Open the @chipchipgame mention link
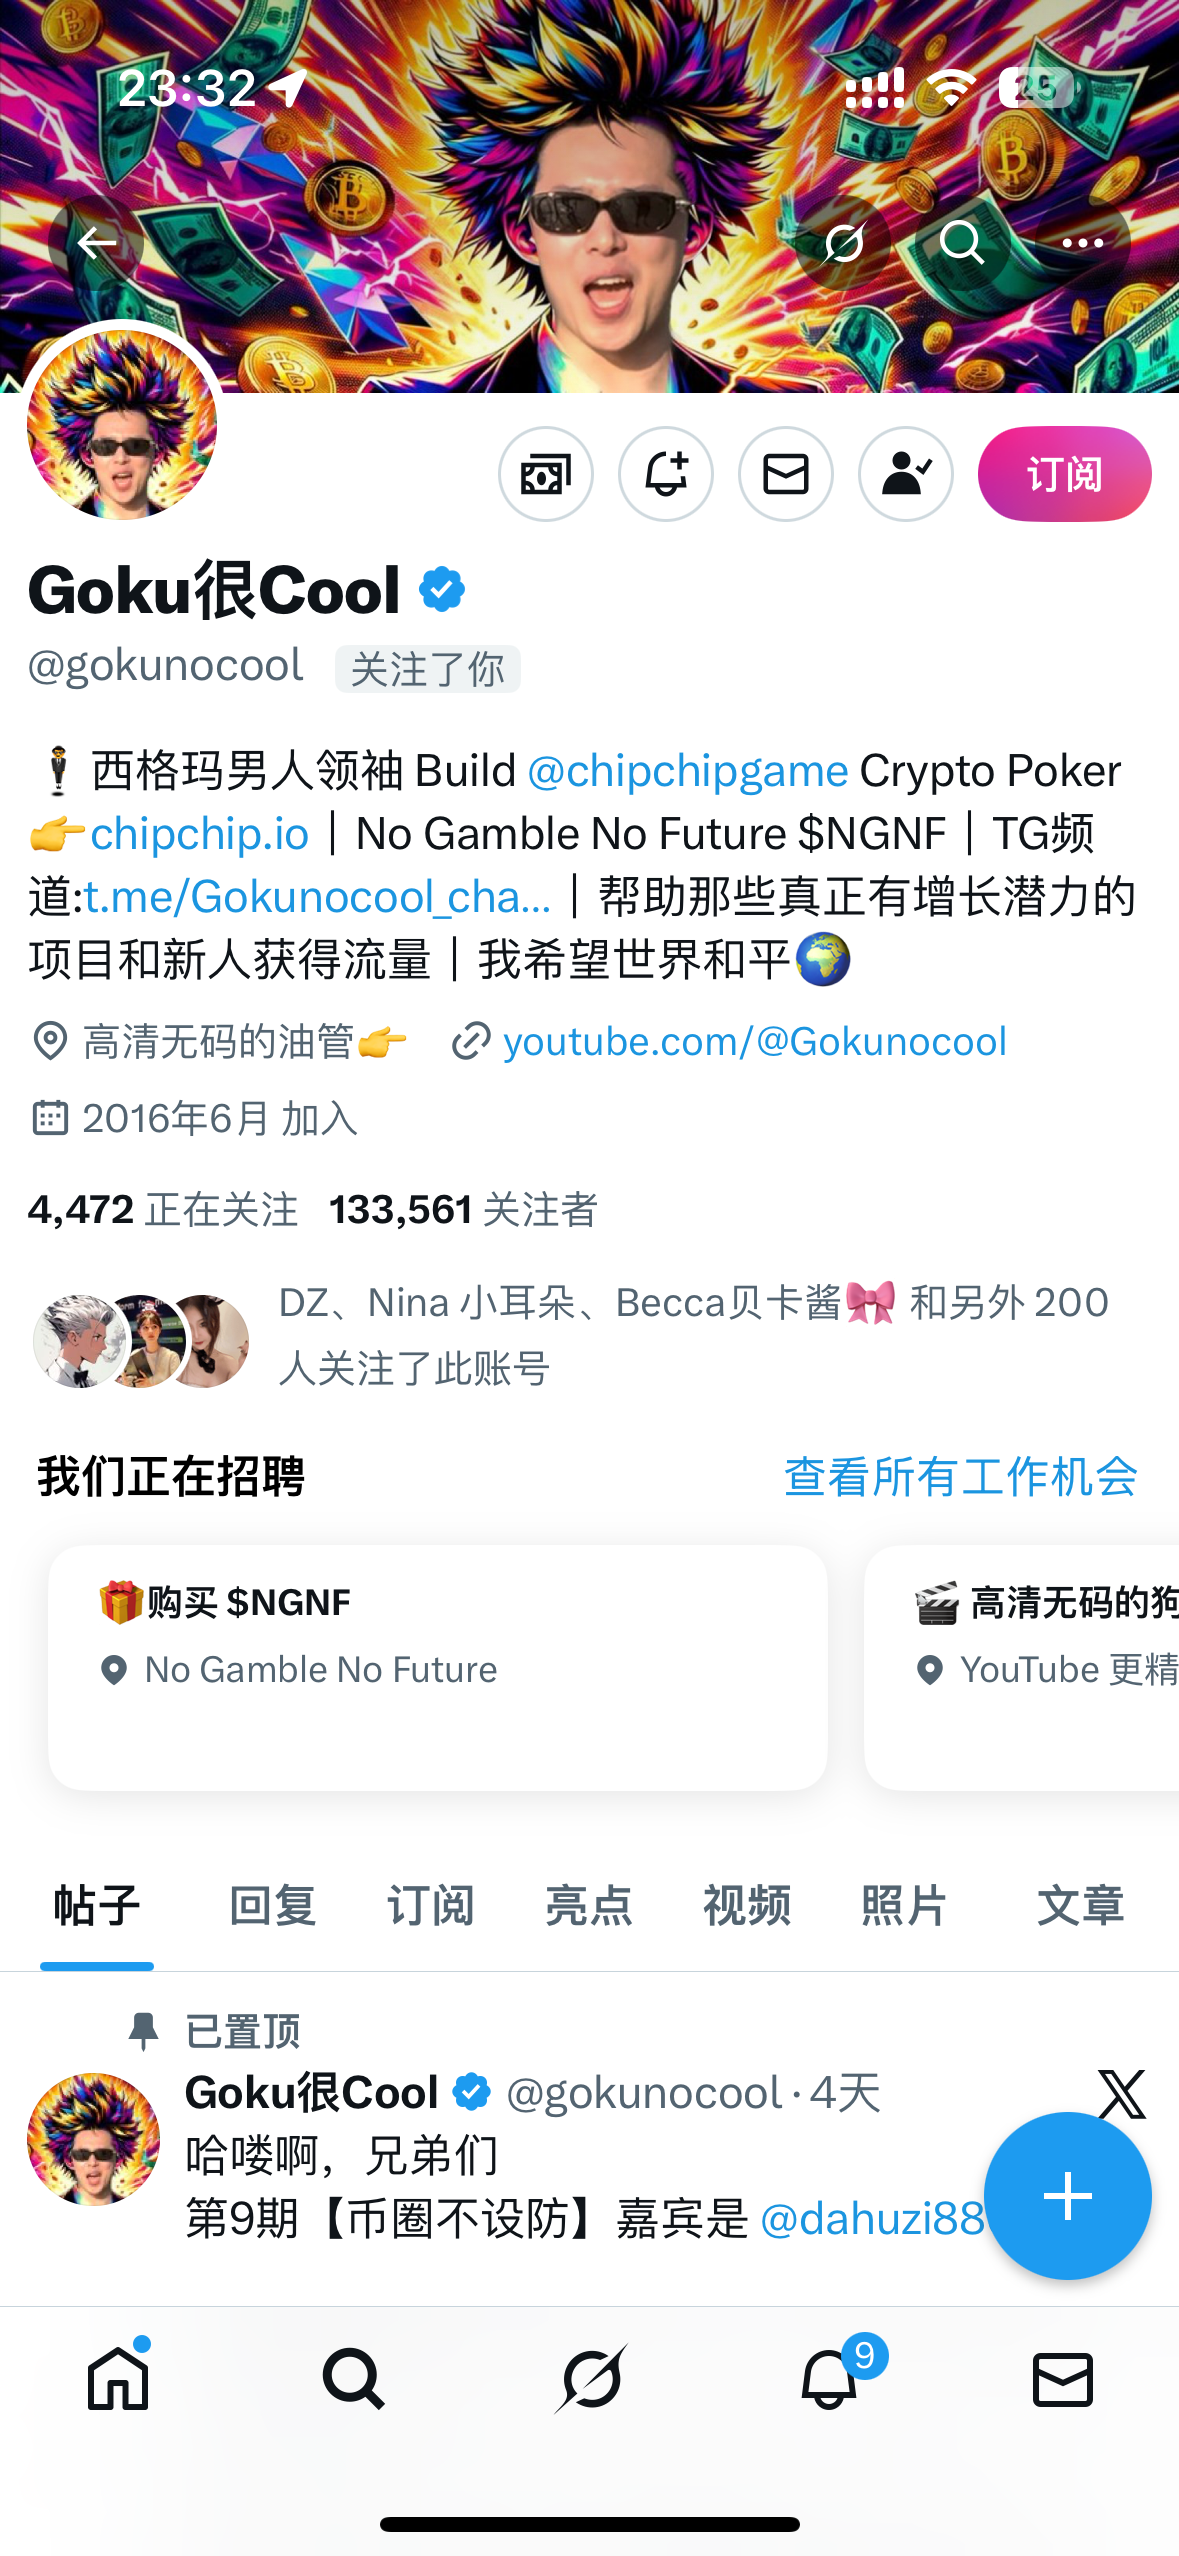Image resolution: width=1179 pixels, height=2556 pixels. (687, 771)
